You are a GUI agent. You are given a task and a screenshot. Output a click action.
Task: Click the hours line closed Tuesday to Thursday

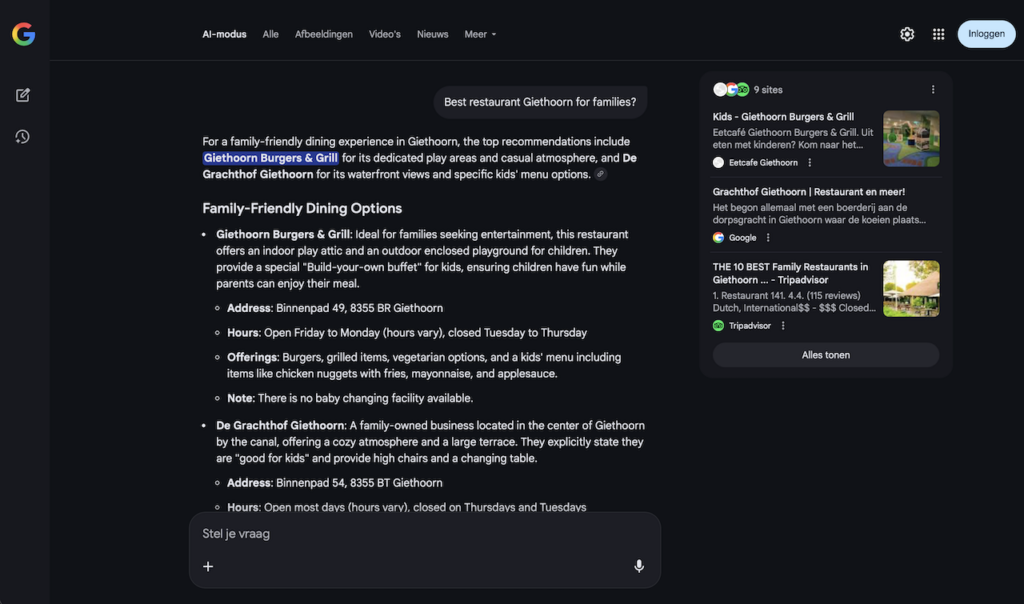coord(407,333)
